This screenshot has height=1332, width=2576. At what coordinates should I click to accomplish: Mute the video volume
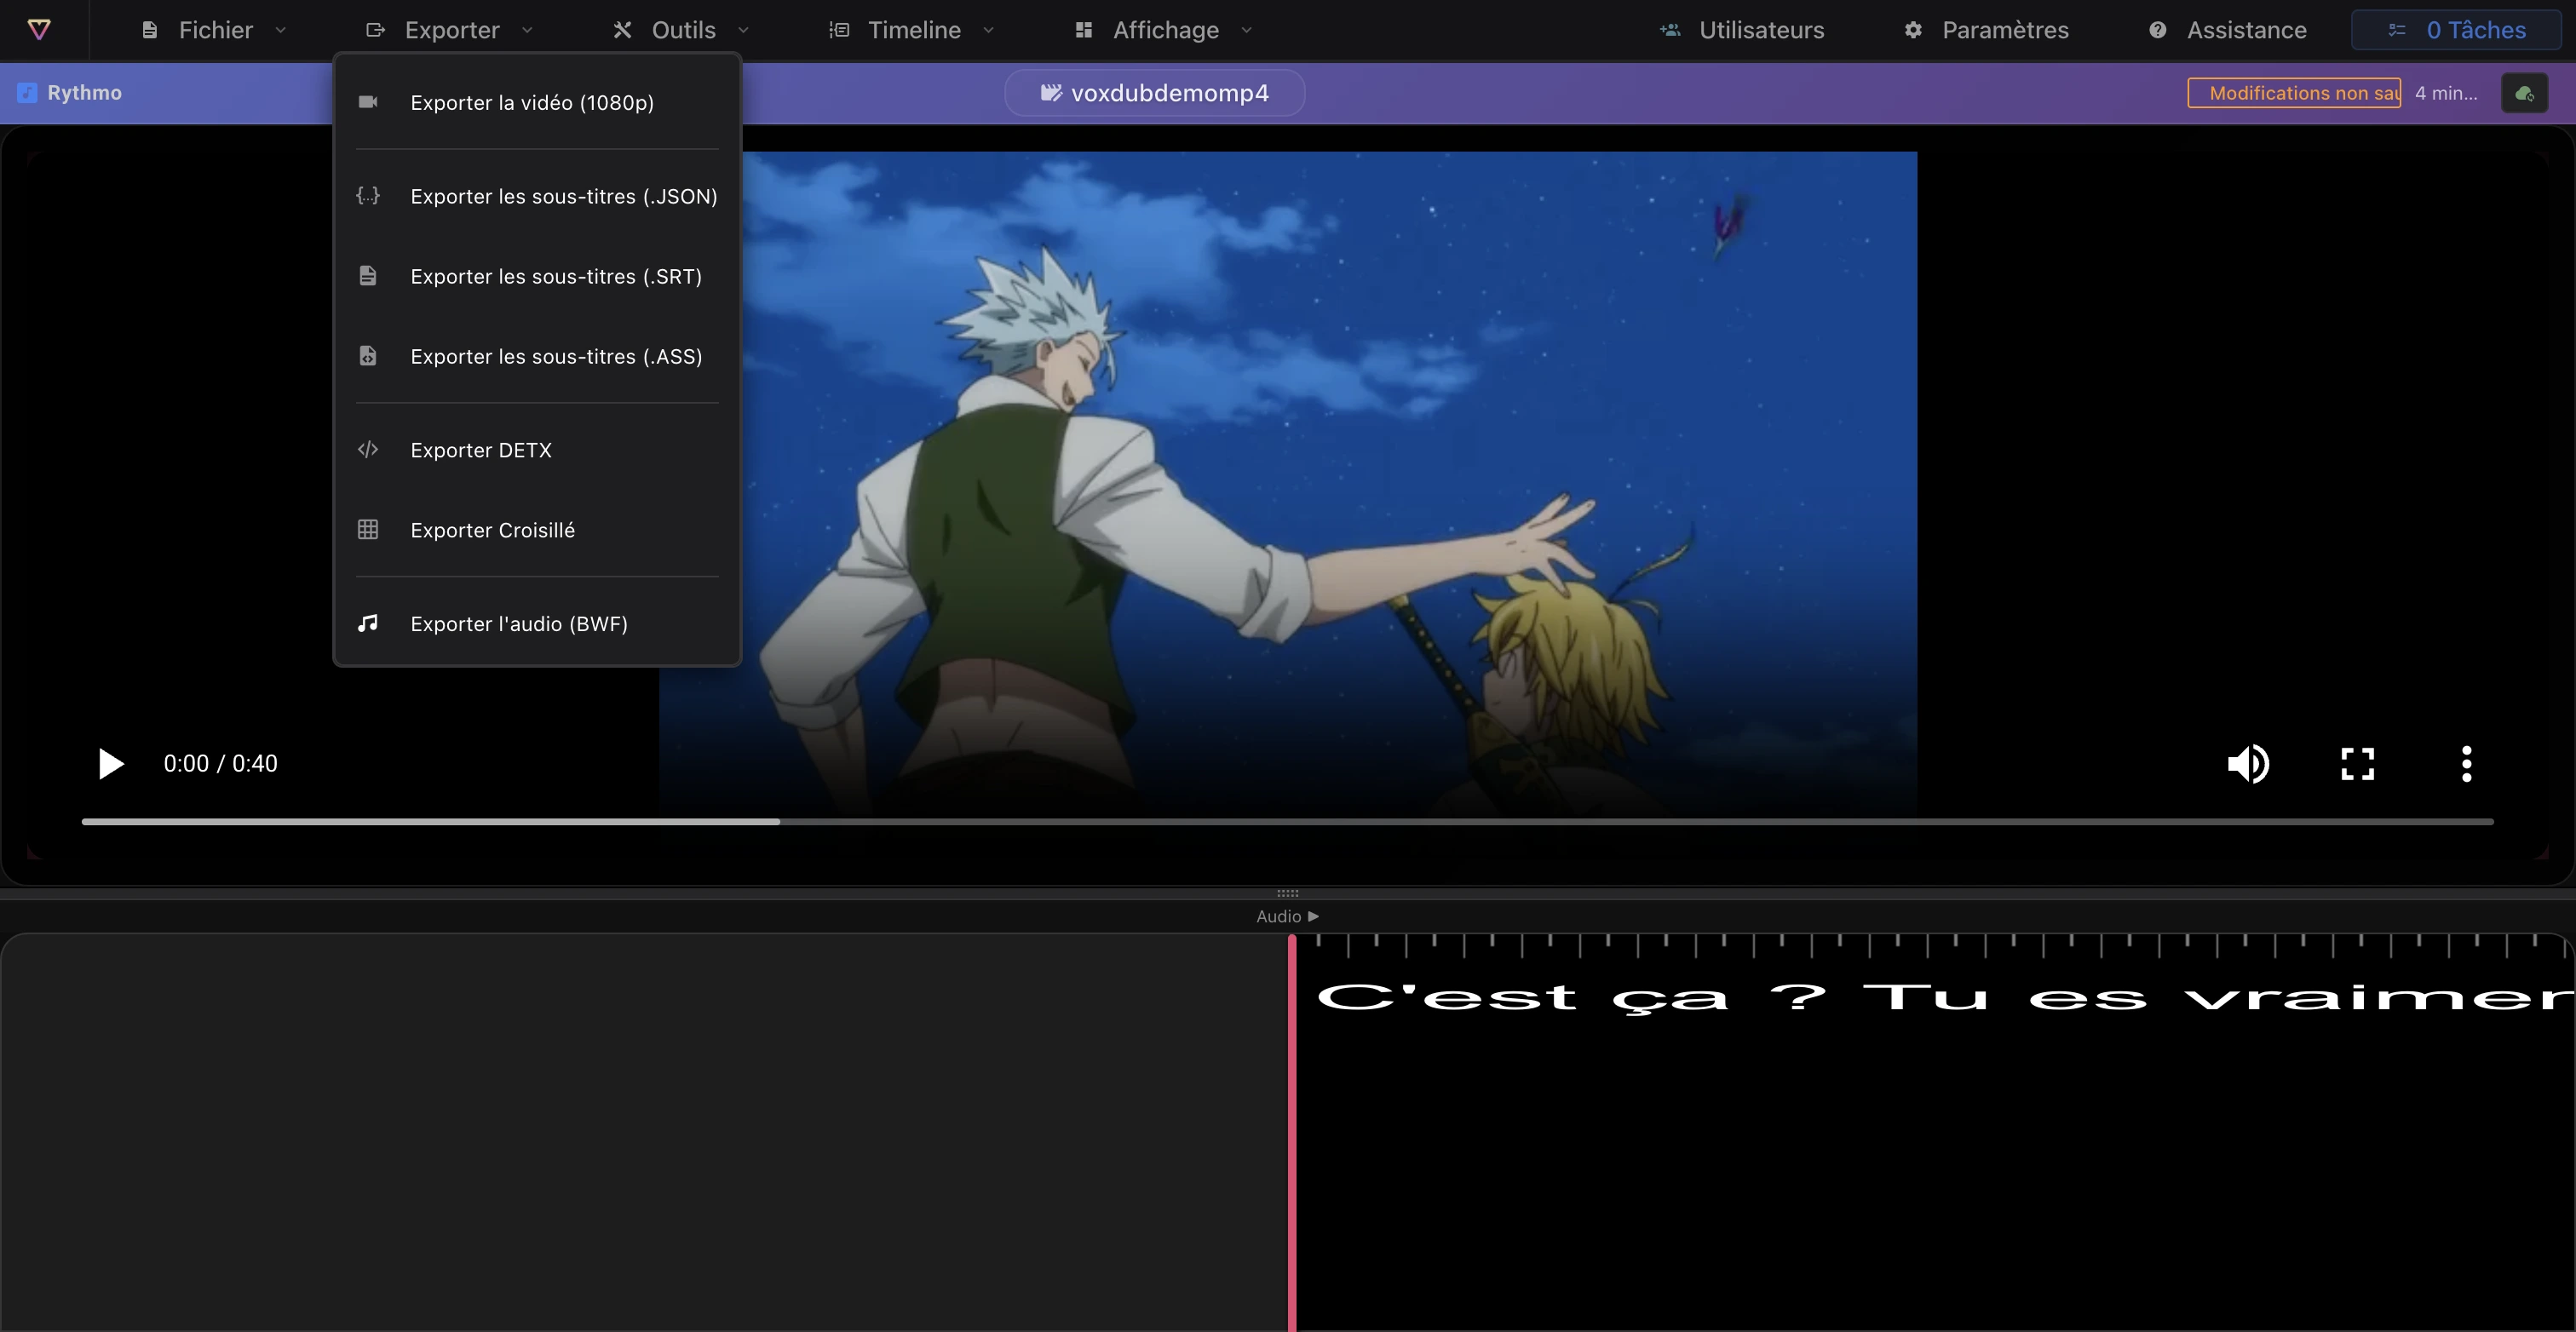click(2249, 764)
